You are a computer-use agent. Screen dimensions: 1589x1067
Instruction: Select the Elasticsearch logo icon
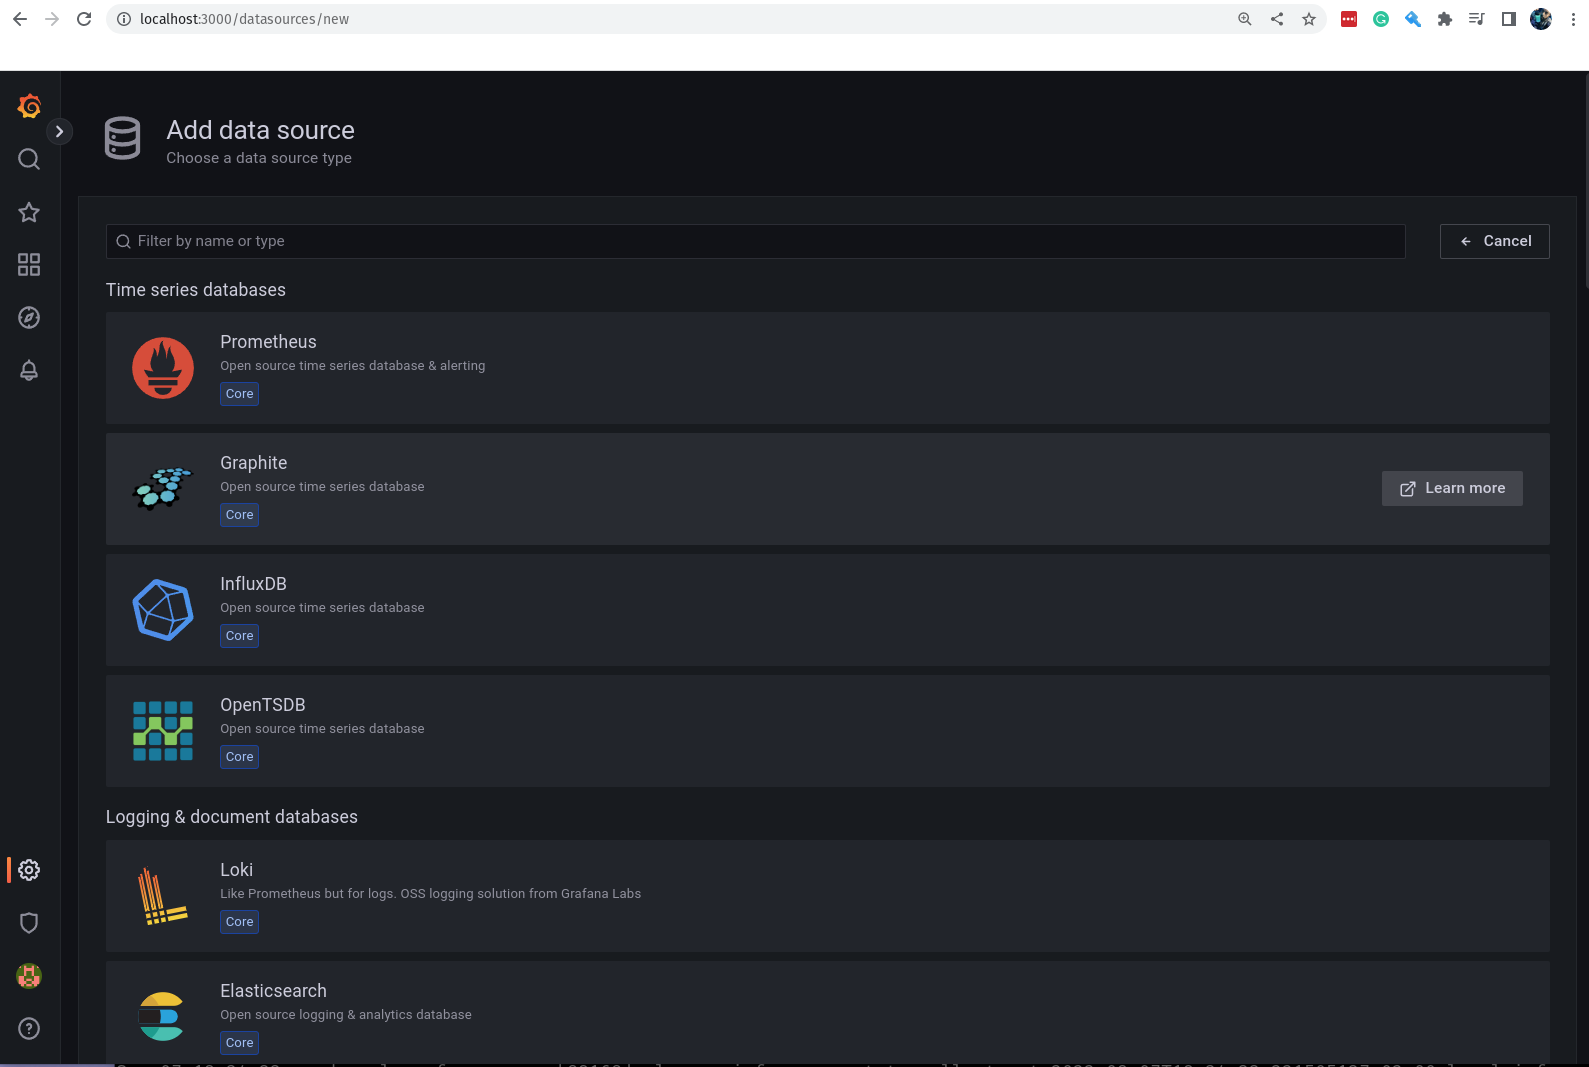pyautogui.click(x=161, y=1017)
